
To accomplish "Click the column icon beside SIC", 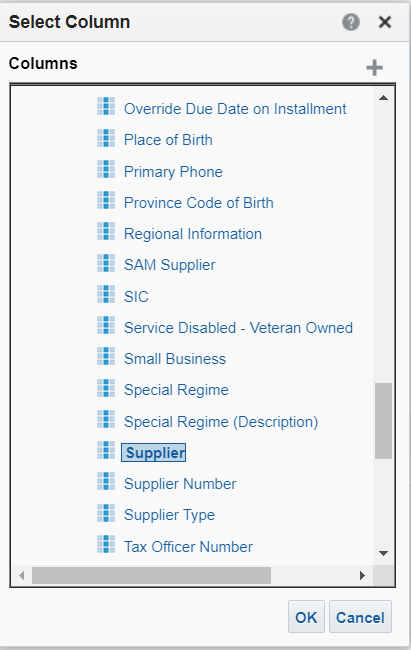I will coord(106,294).
